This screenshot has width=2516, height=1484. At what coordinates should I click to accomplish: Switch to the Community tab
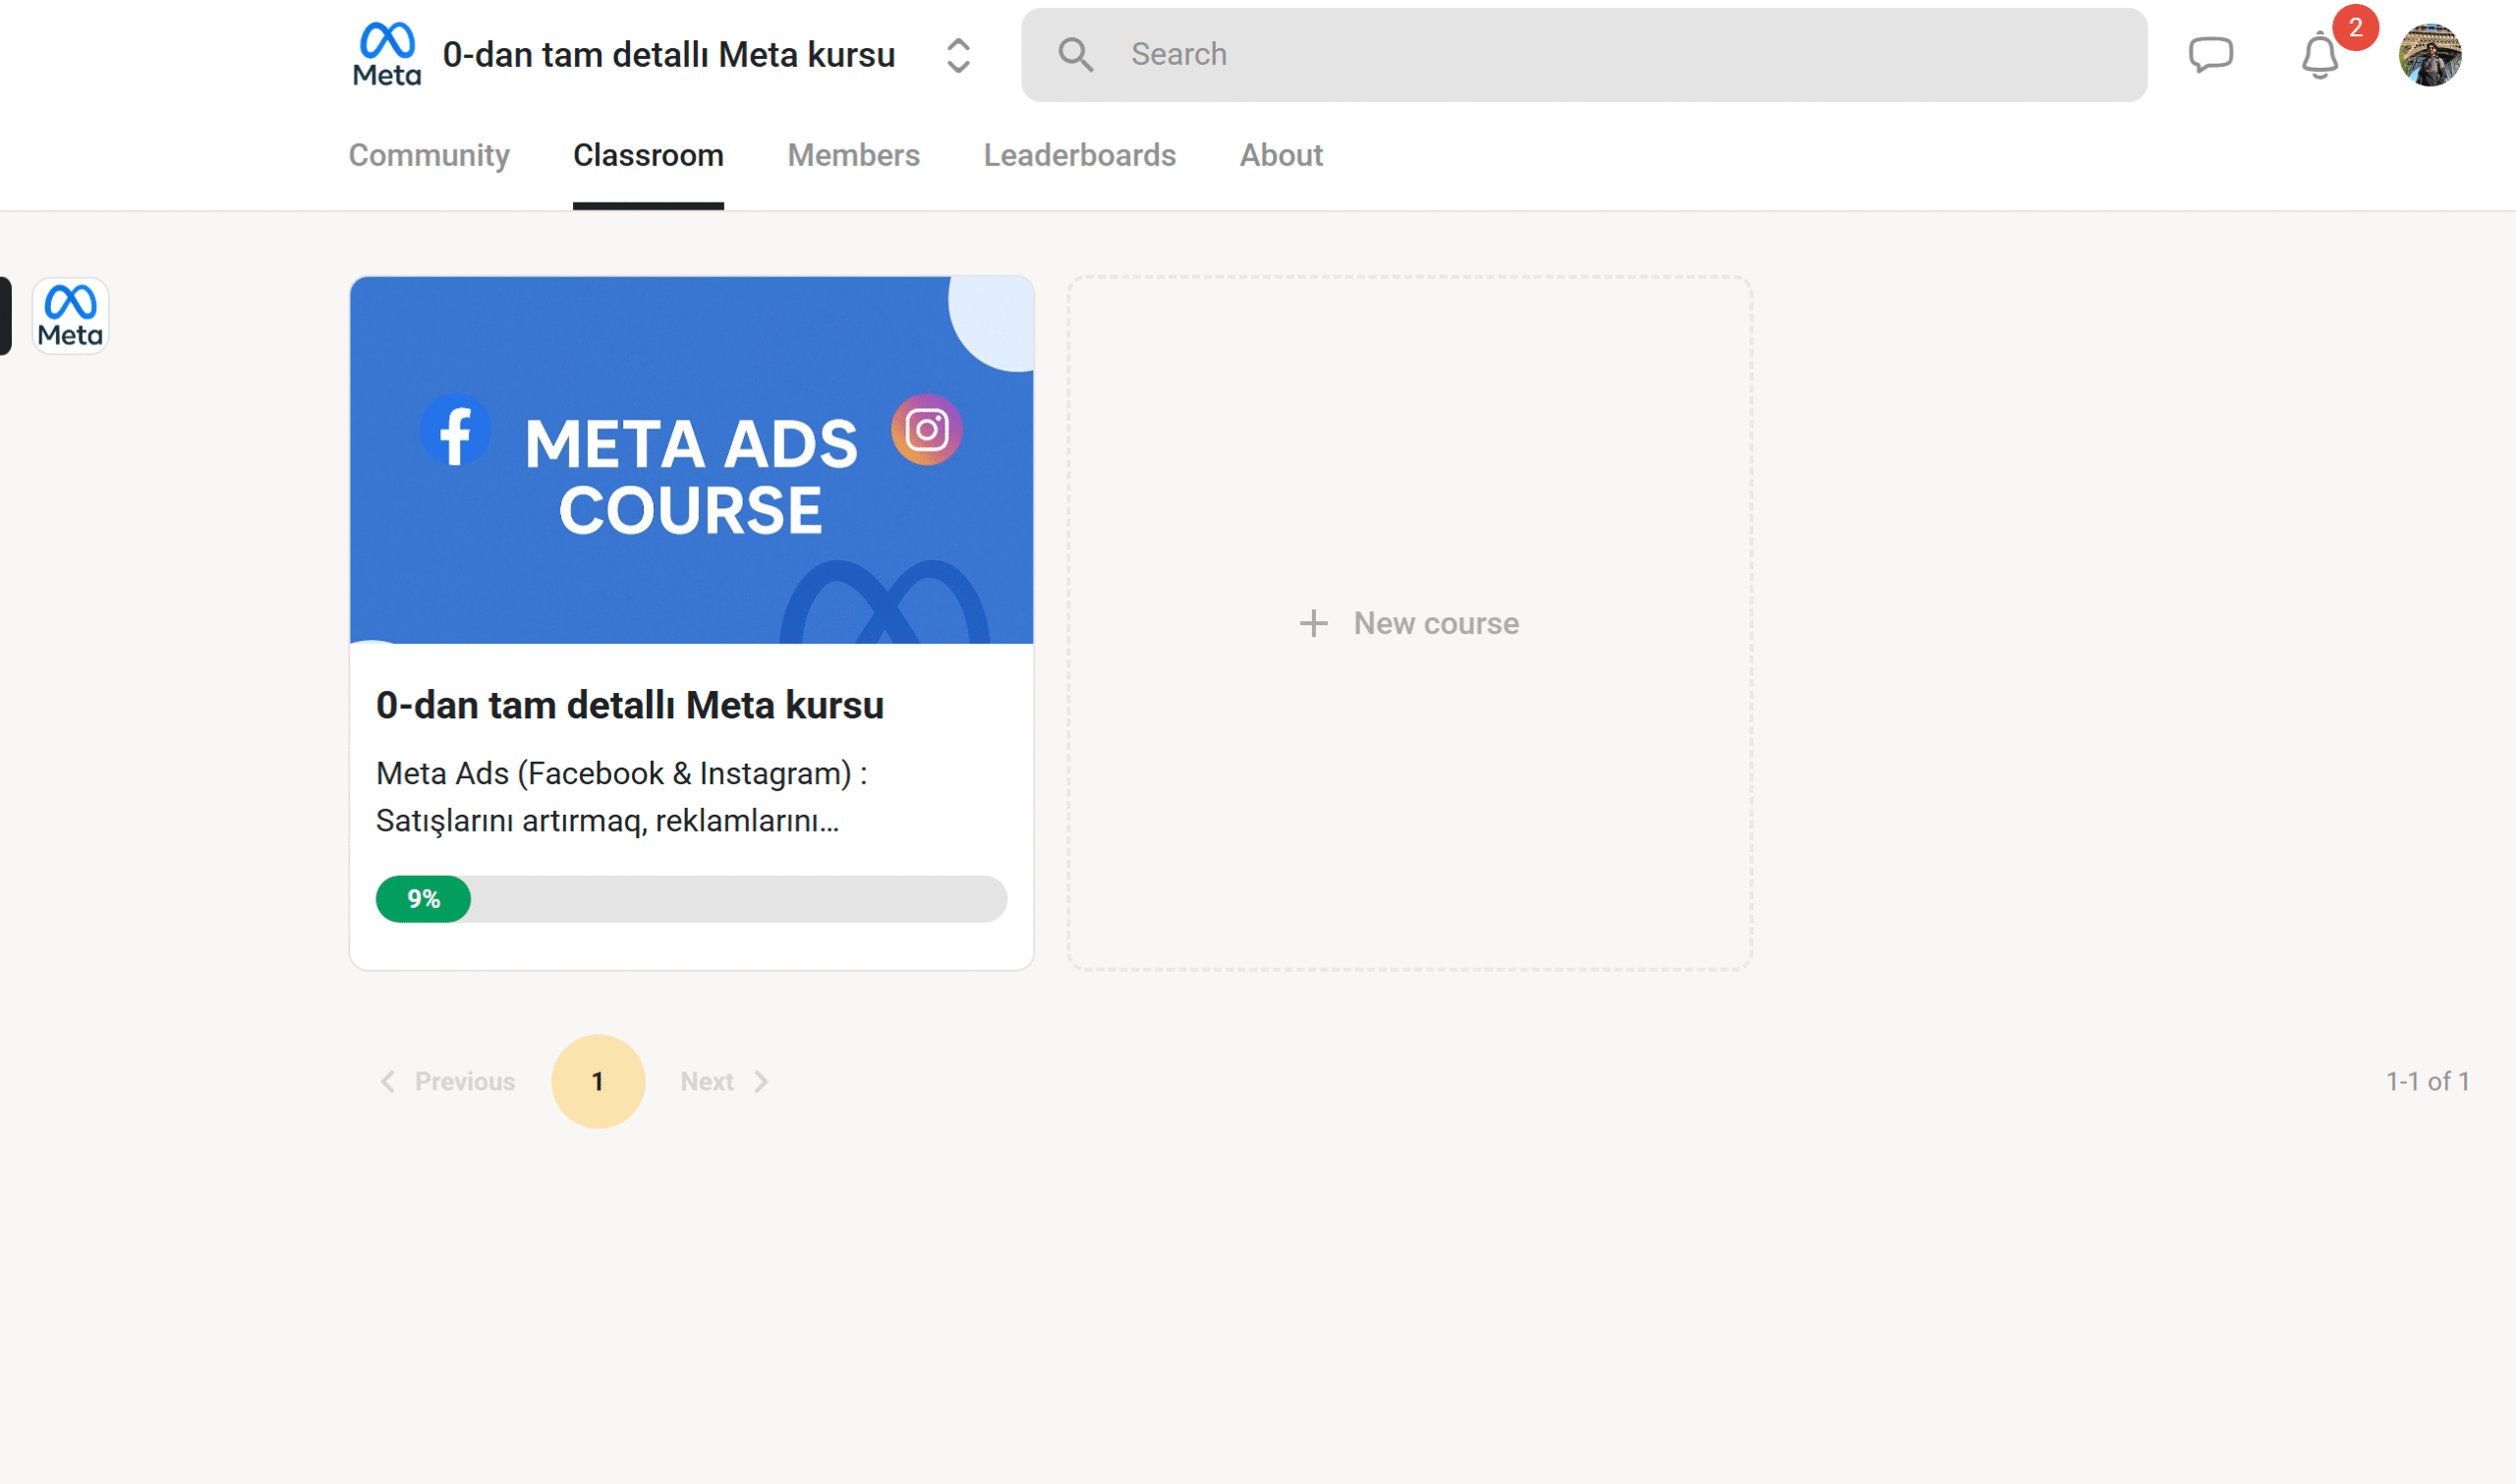[x=429, y=155]
